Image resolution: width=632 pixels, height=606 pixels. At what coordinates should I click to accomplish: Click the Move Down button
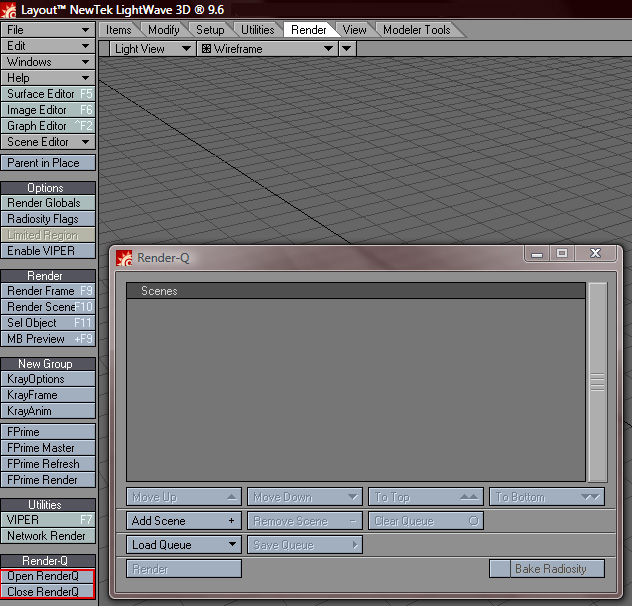[x=305, y=497]
